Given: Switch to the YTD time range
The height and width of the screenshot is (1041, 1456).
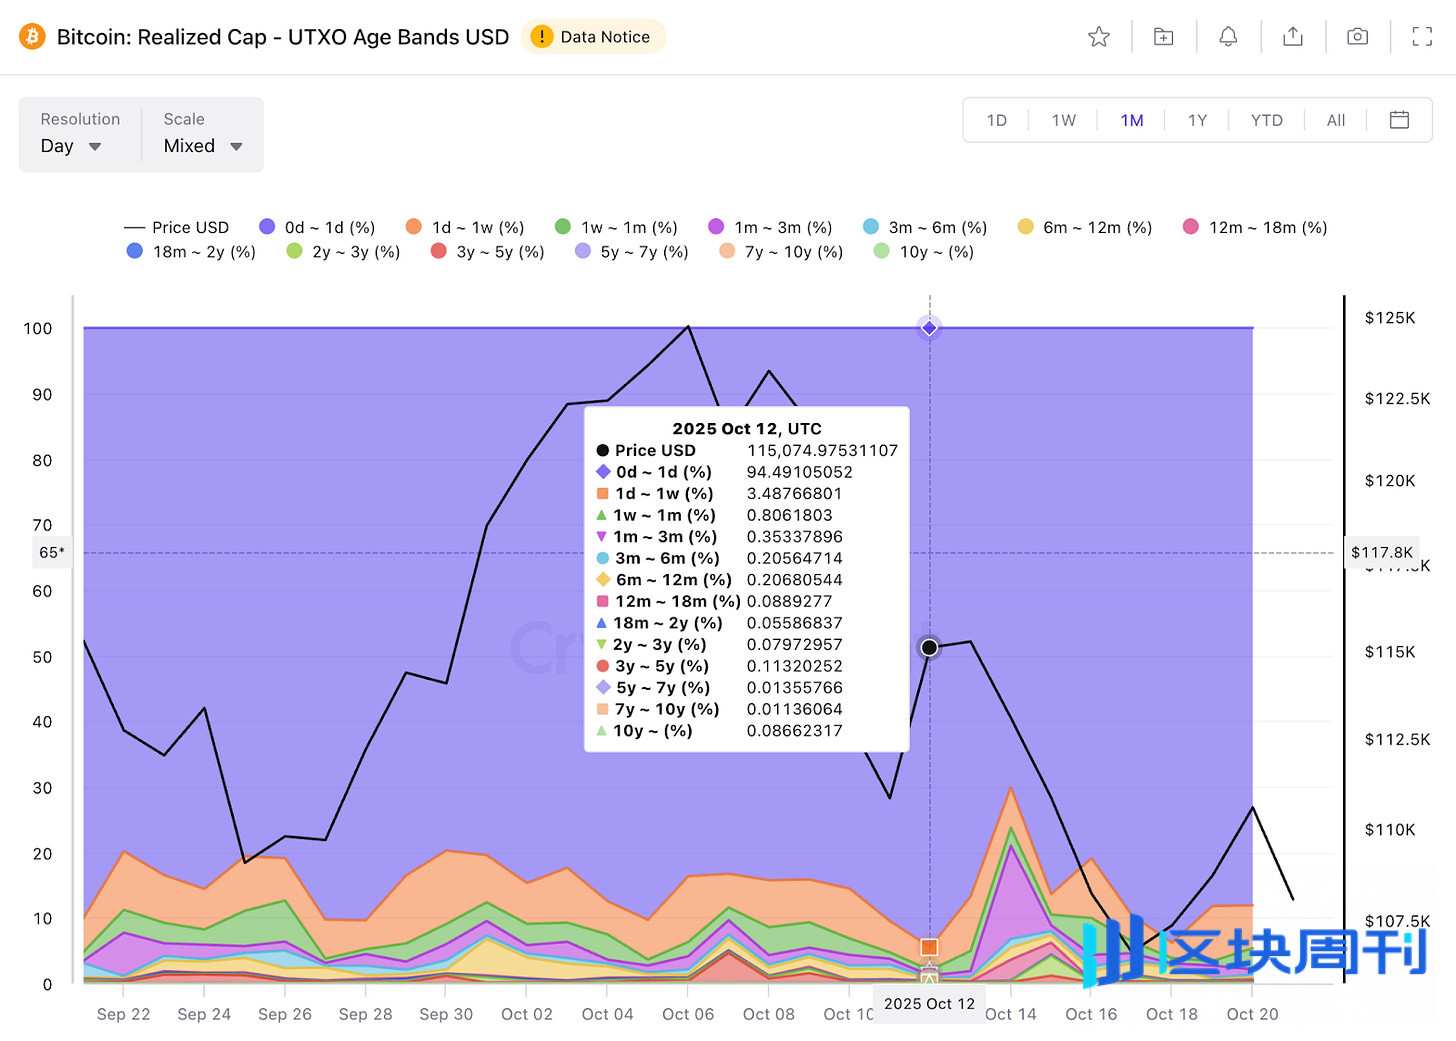Looking at the screenshot, I should pos(1266,120).
